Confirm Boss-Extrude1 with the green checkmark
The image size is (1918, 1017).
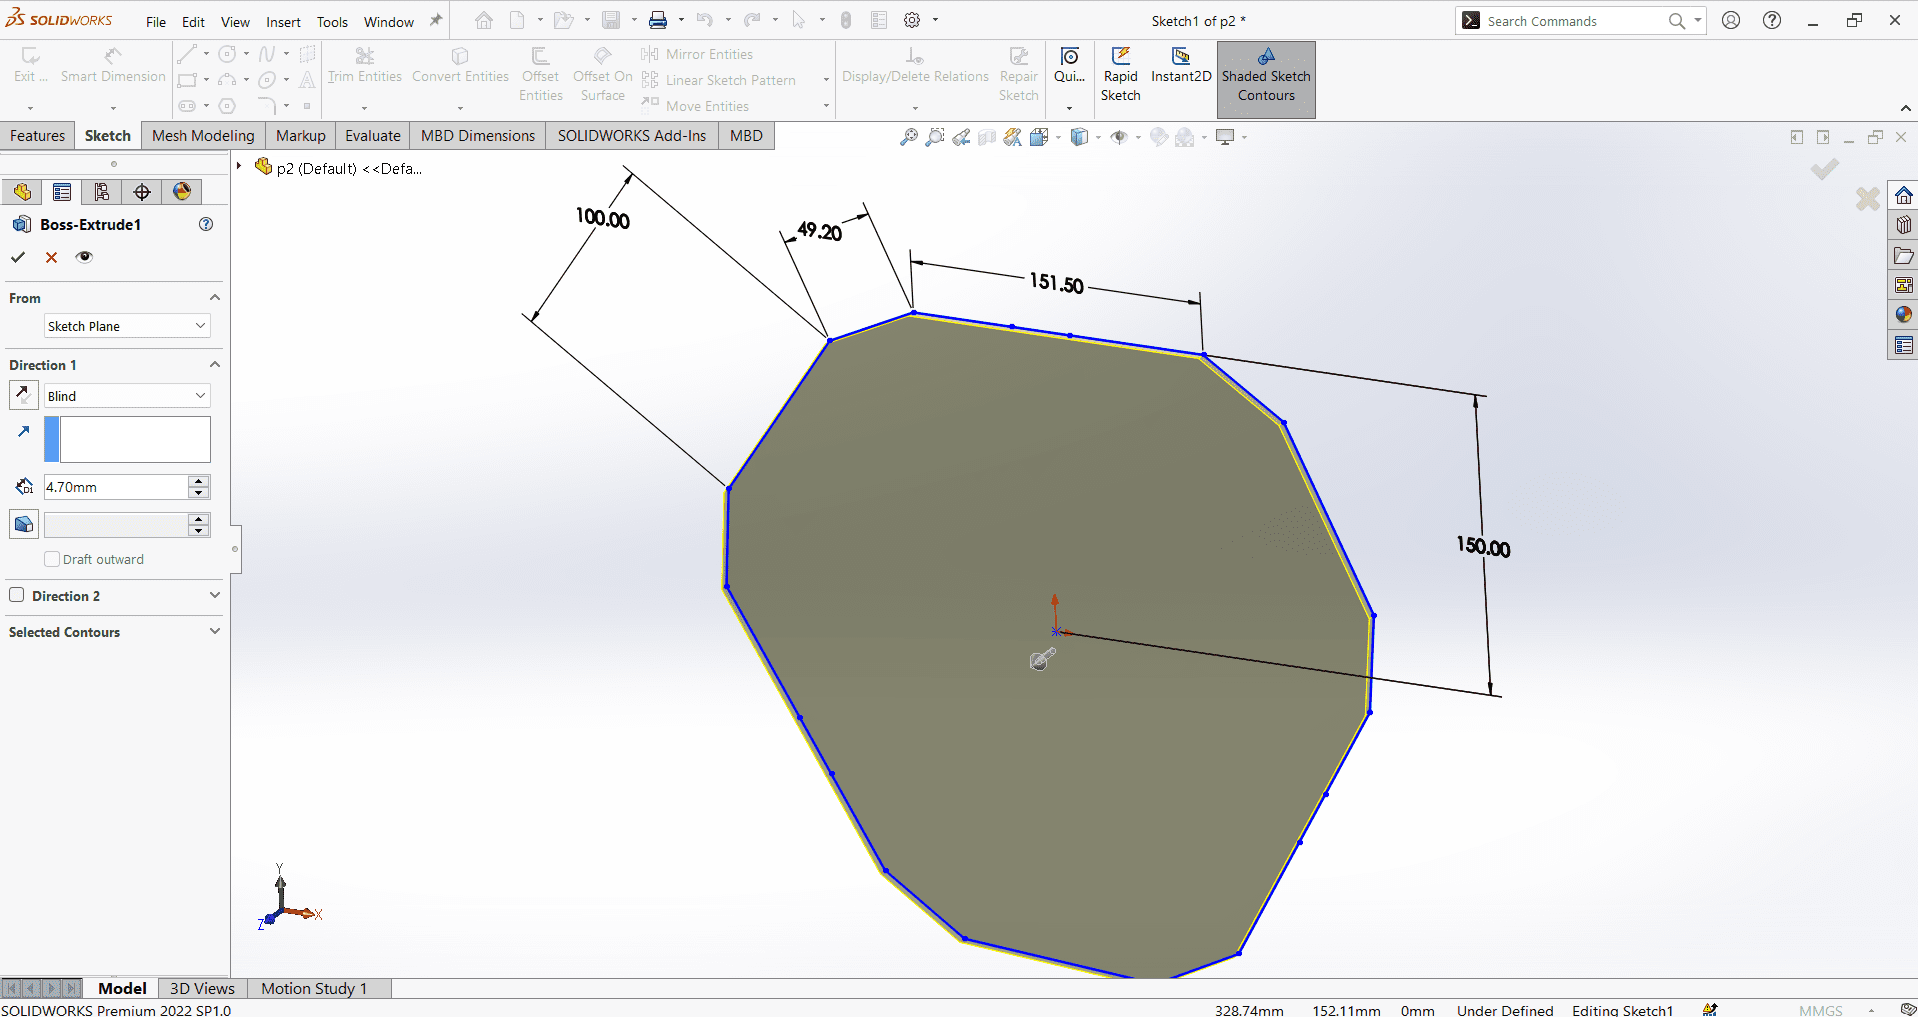point(18,257)
